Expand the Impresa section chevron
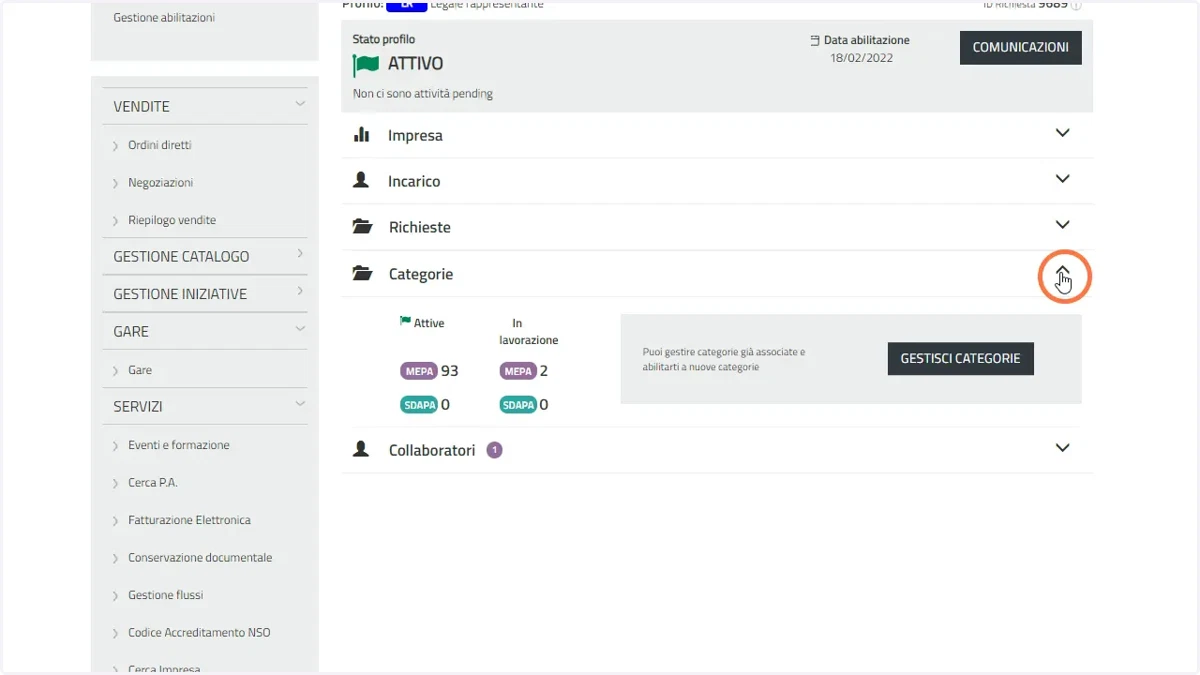Image resolution: width=1200 pixels, height=675 pixels. 1063,133
